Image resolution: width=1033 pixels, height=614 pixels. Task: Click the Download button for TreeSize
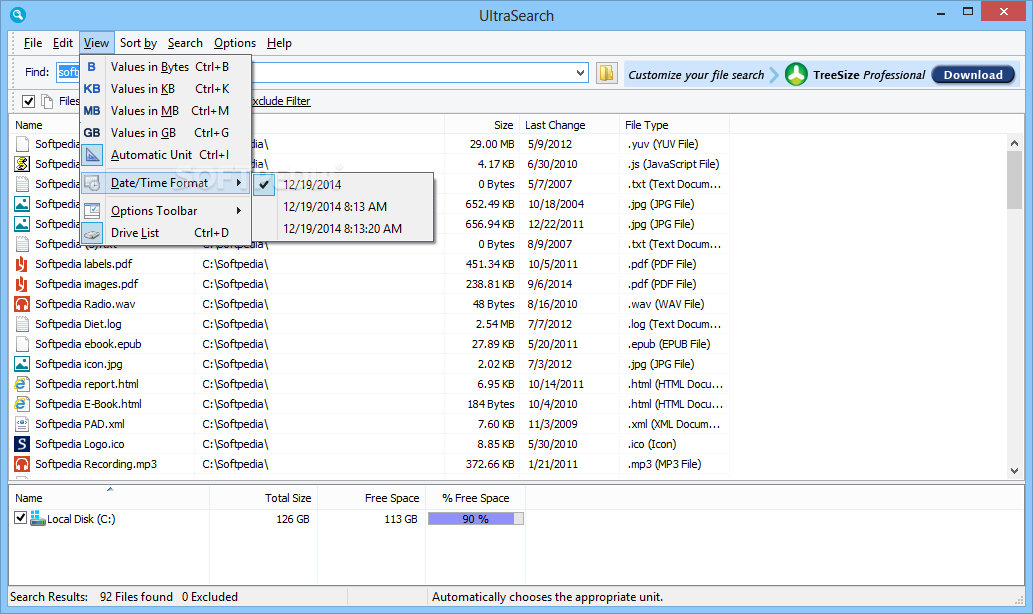(x=973, y=74)
